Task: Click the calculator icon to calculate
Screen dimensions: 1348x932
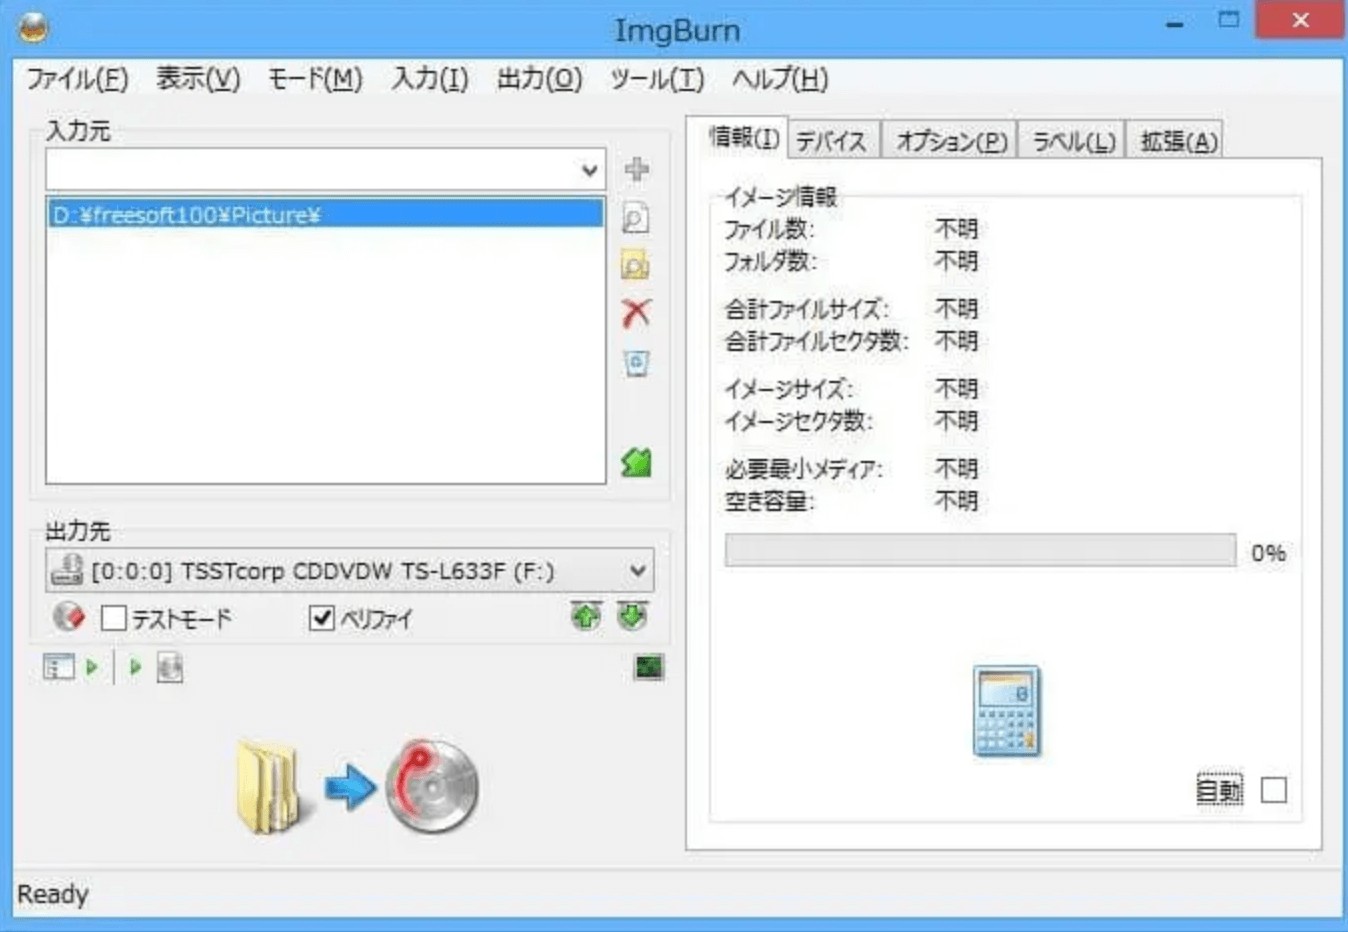Action: coord(1007,711)
